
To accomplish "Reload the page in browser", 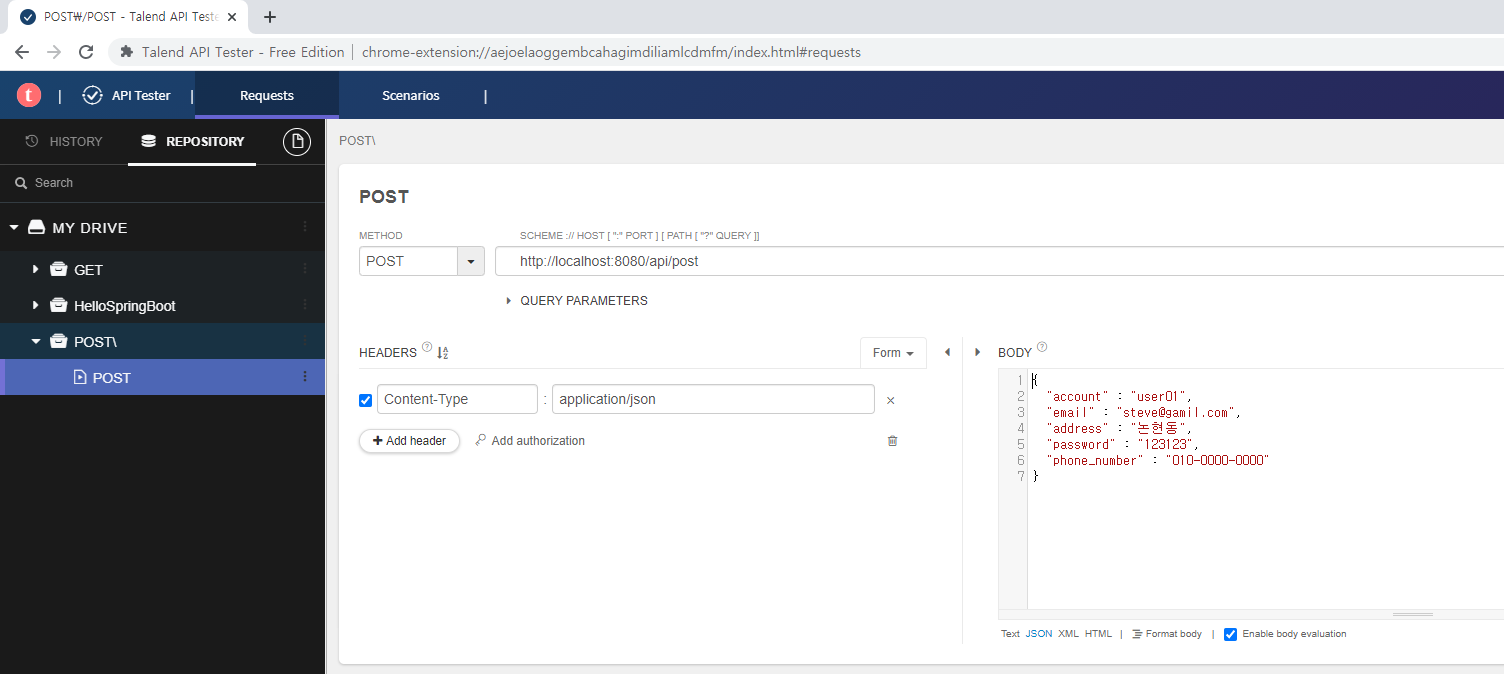I will pos(86,52).
